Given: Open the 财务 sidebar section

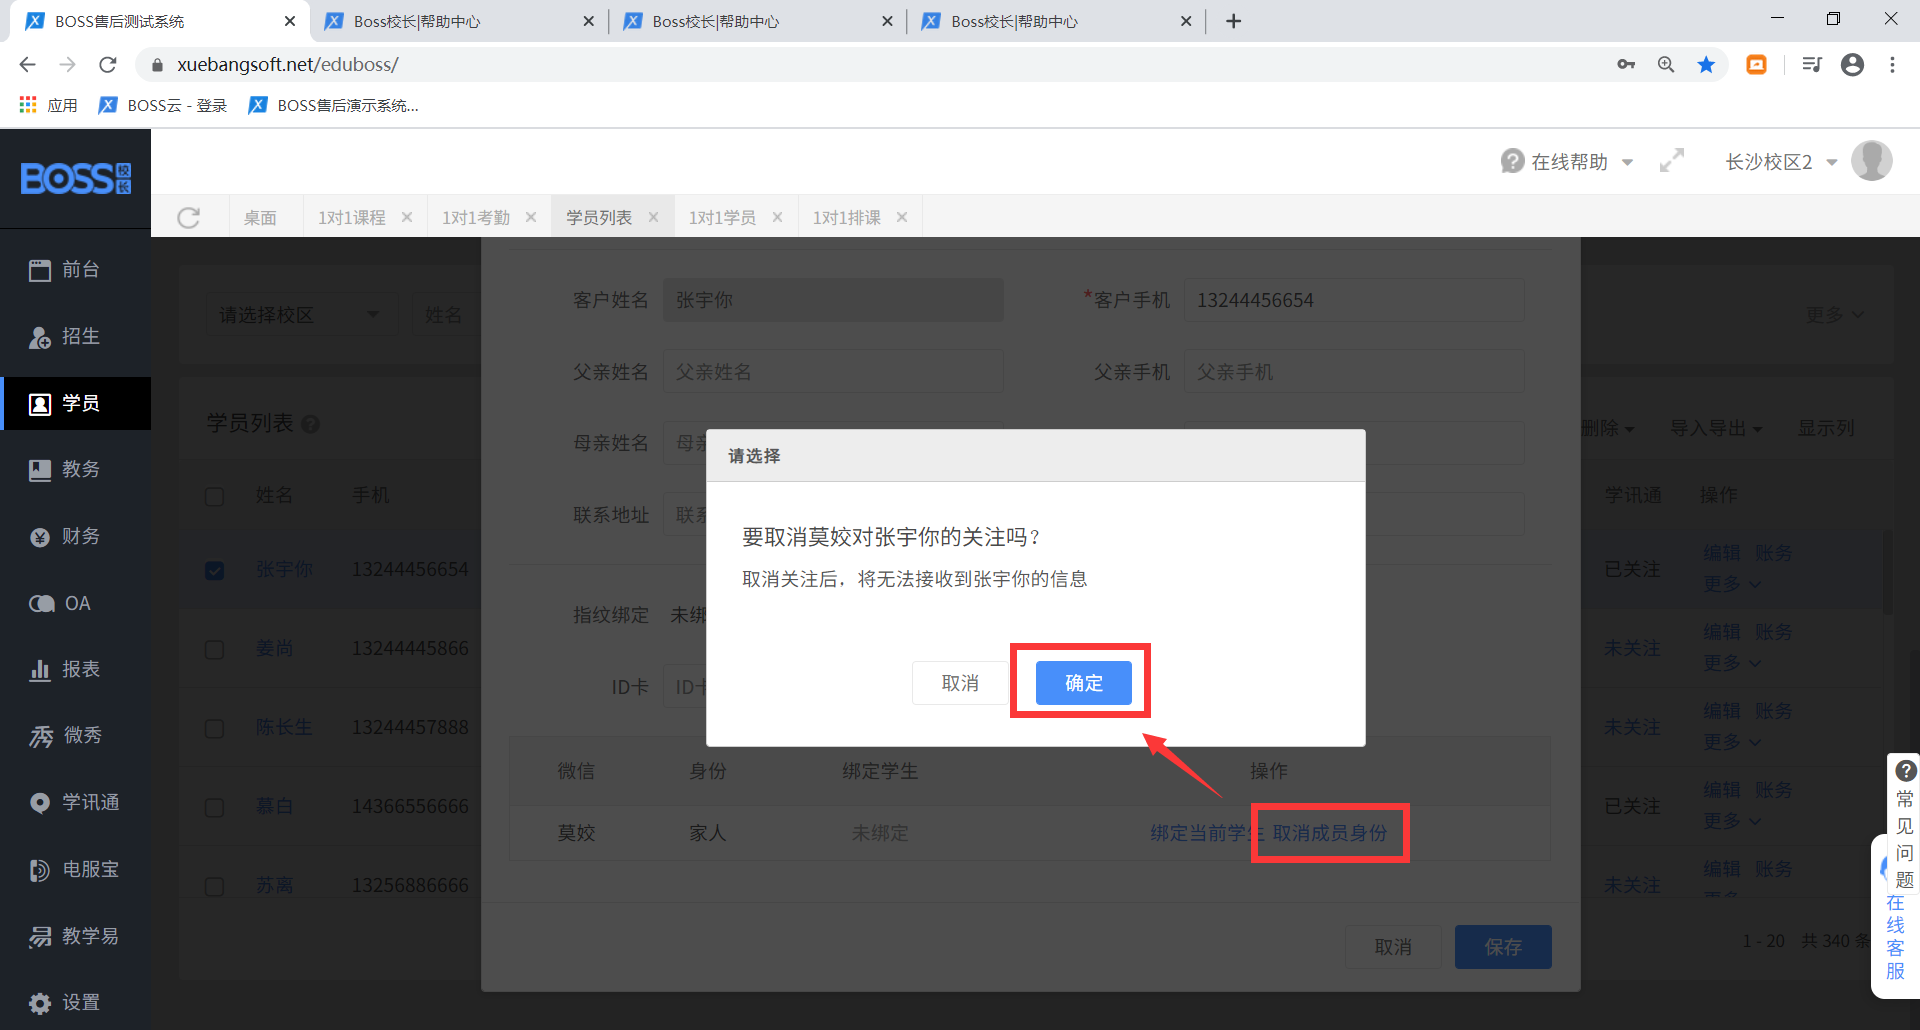Looking at the screenshot, I should point(75,537).
